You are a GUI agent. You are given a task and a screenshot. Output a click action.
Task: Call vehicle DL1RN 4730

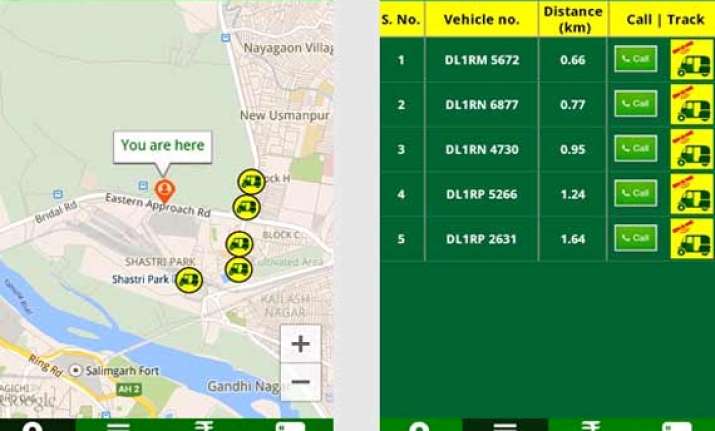tap(635, 148)
